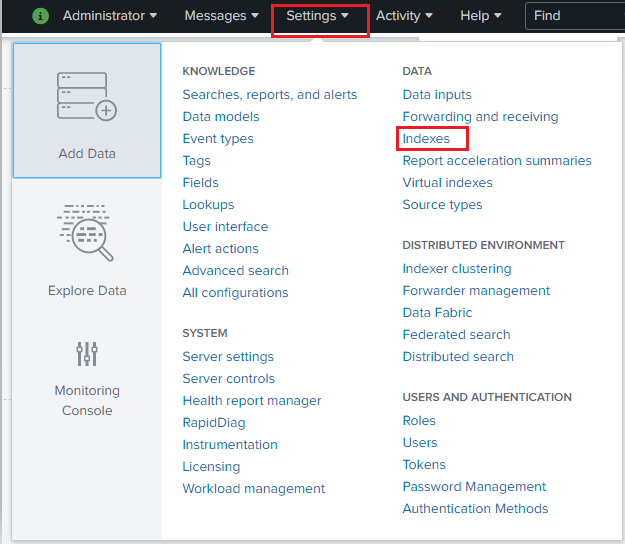Open the Messages dropdown menu

tap(222, 16)
